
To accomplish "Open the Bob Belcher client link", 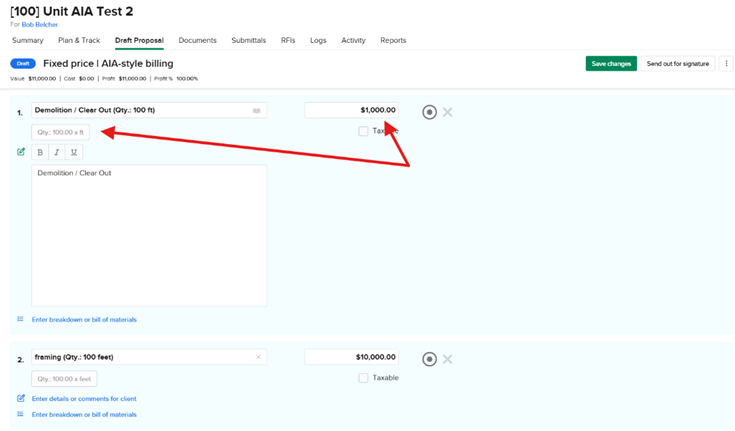I will point(40,24).
